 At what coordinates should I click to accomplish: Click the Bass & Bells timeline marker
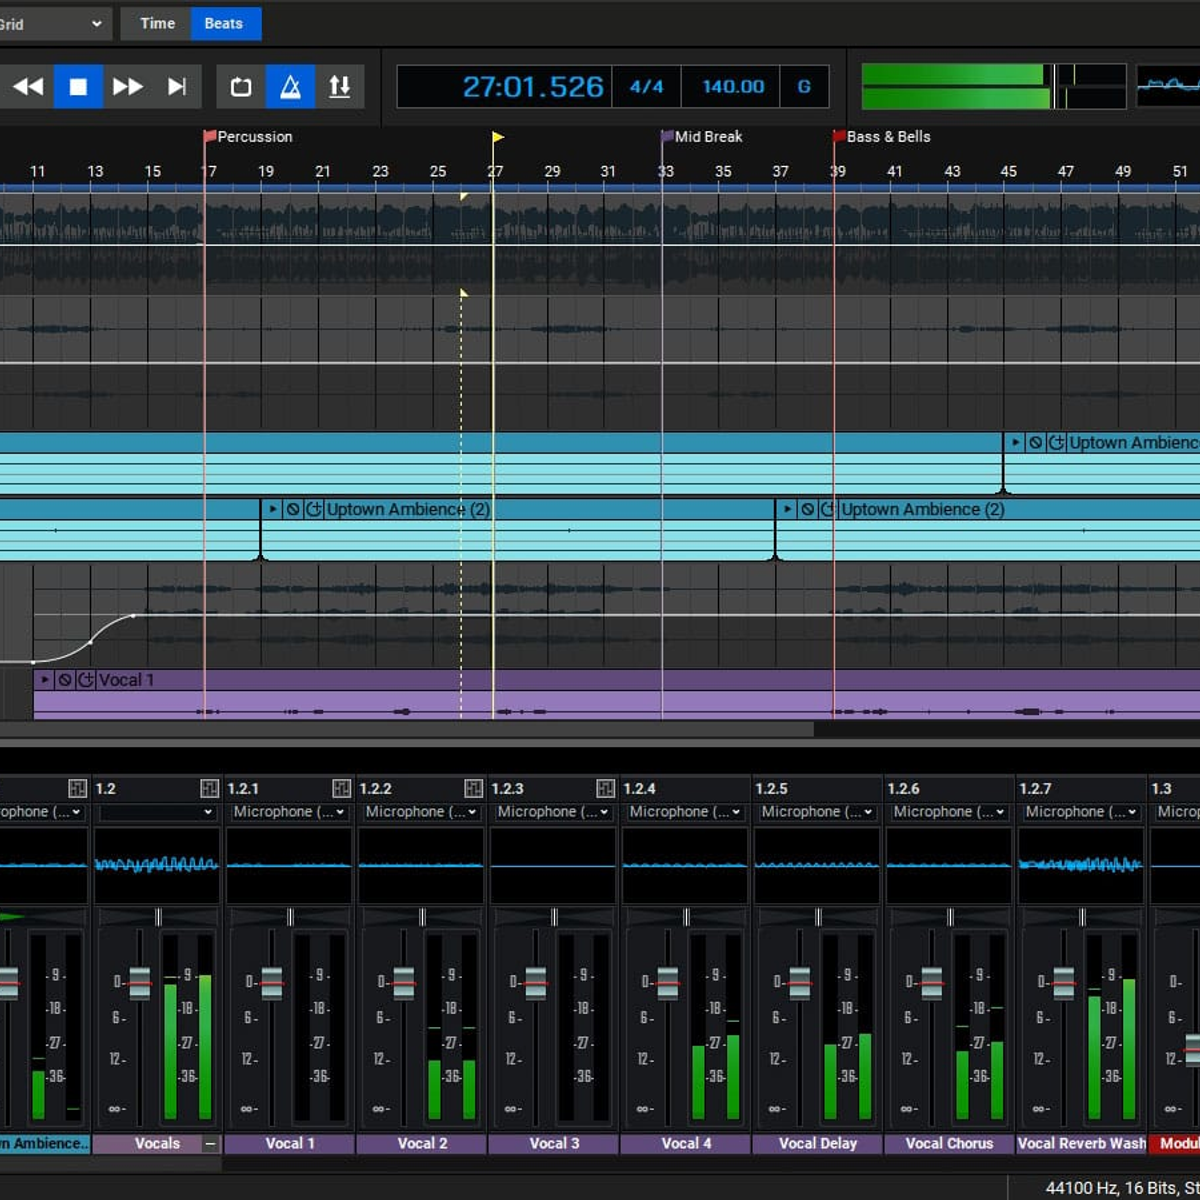click(882, 137)
